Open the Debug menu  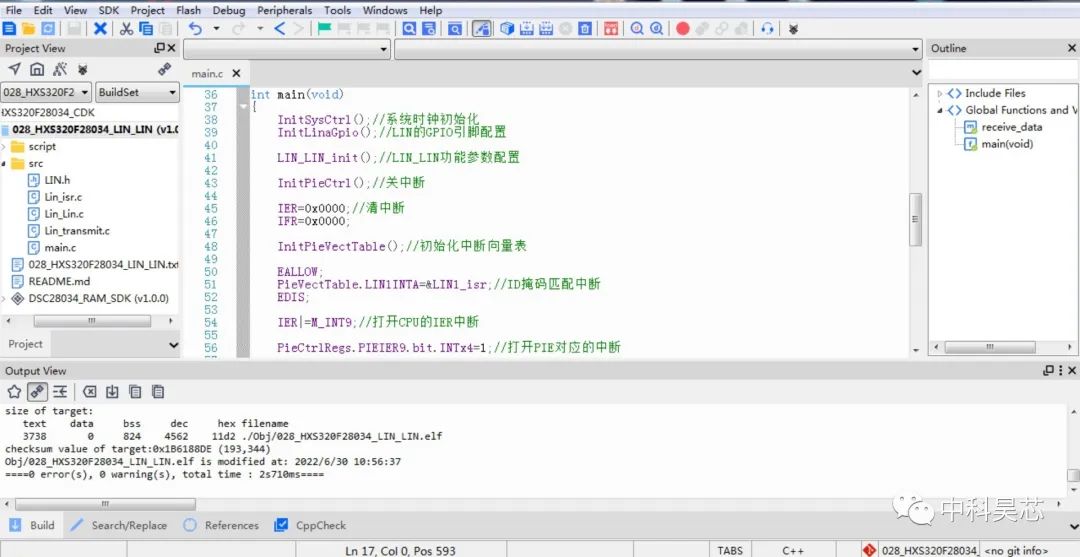(229, 10)
